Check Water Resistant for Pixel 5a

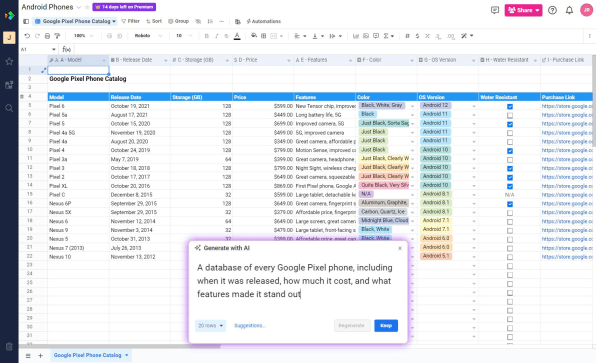(510, 115)
